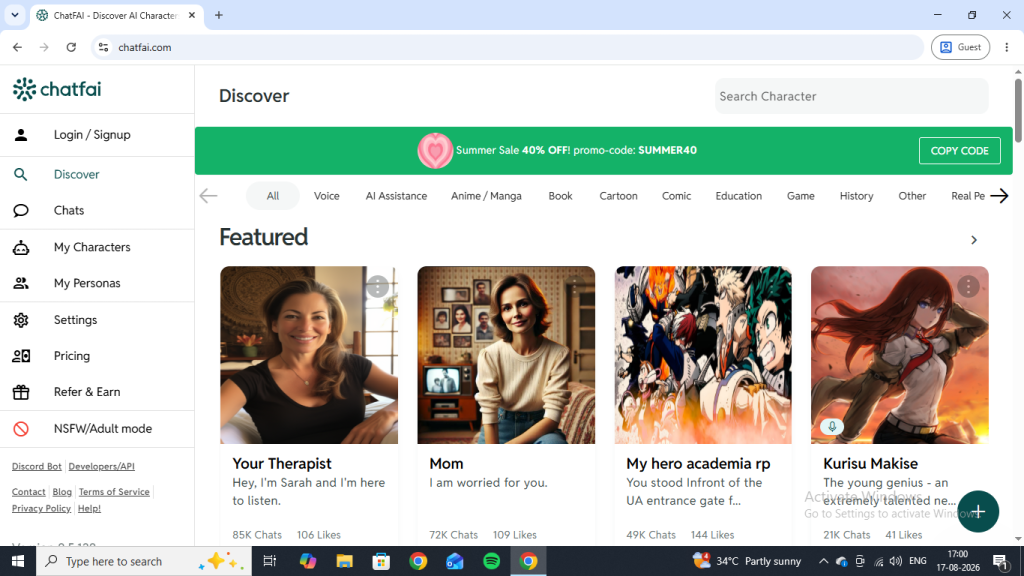The height and width of the screenshot is (576, 1024).
Task: Open Chrome three-dot menu
Action: [x=1006, y=47]
